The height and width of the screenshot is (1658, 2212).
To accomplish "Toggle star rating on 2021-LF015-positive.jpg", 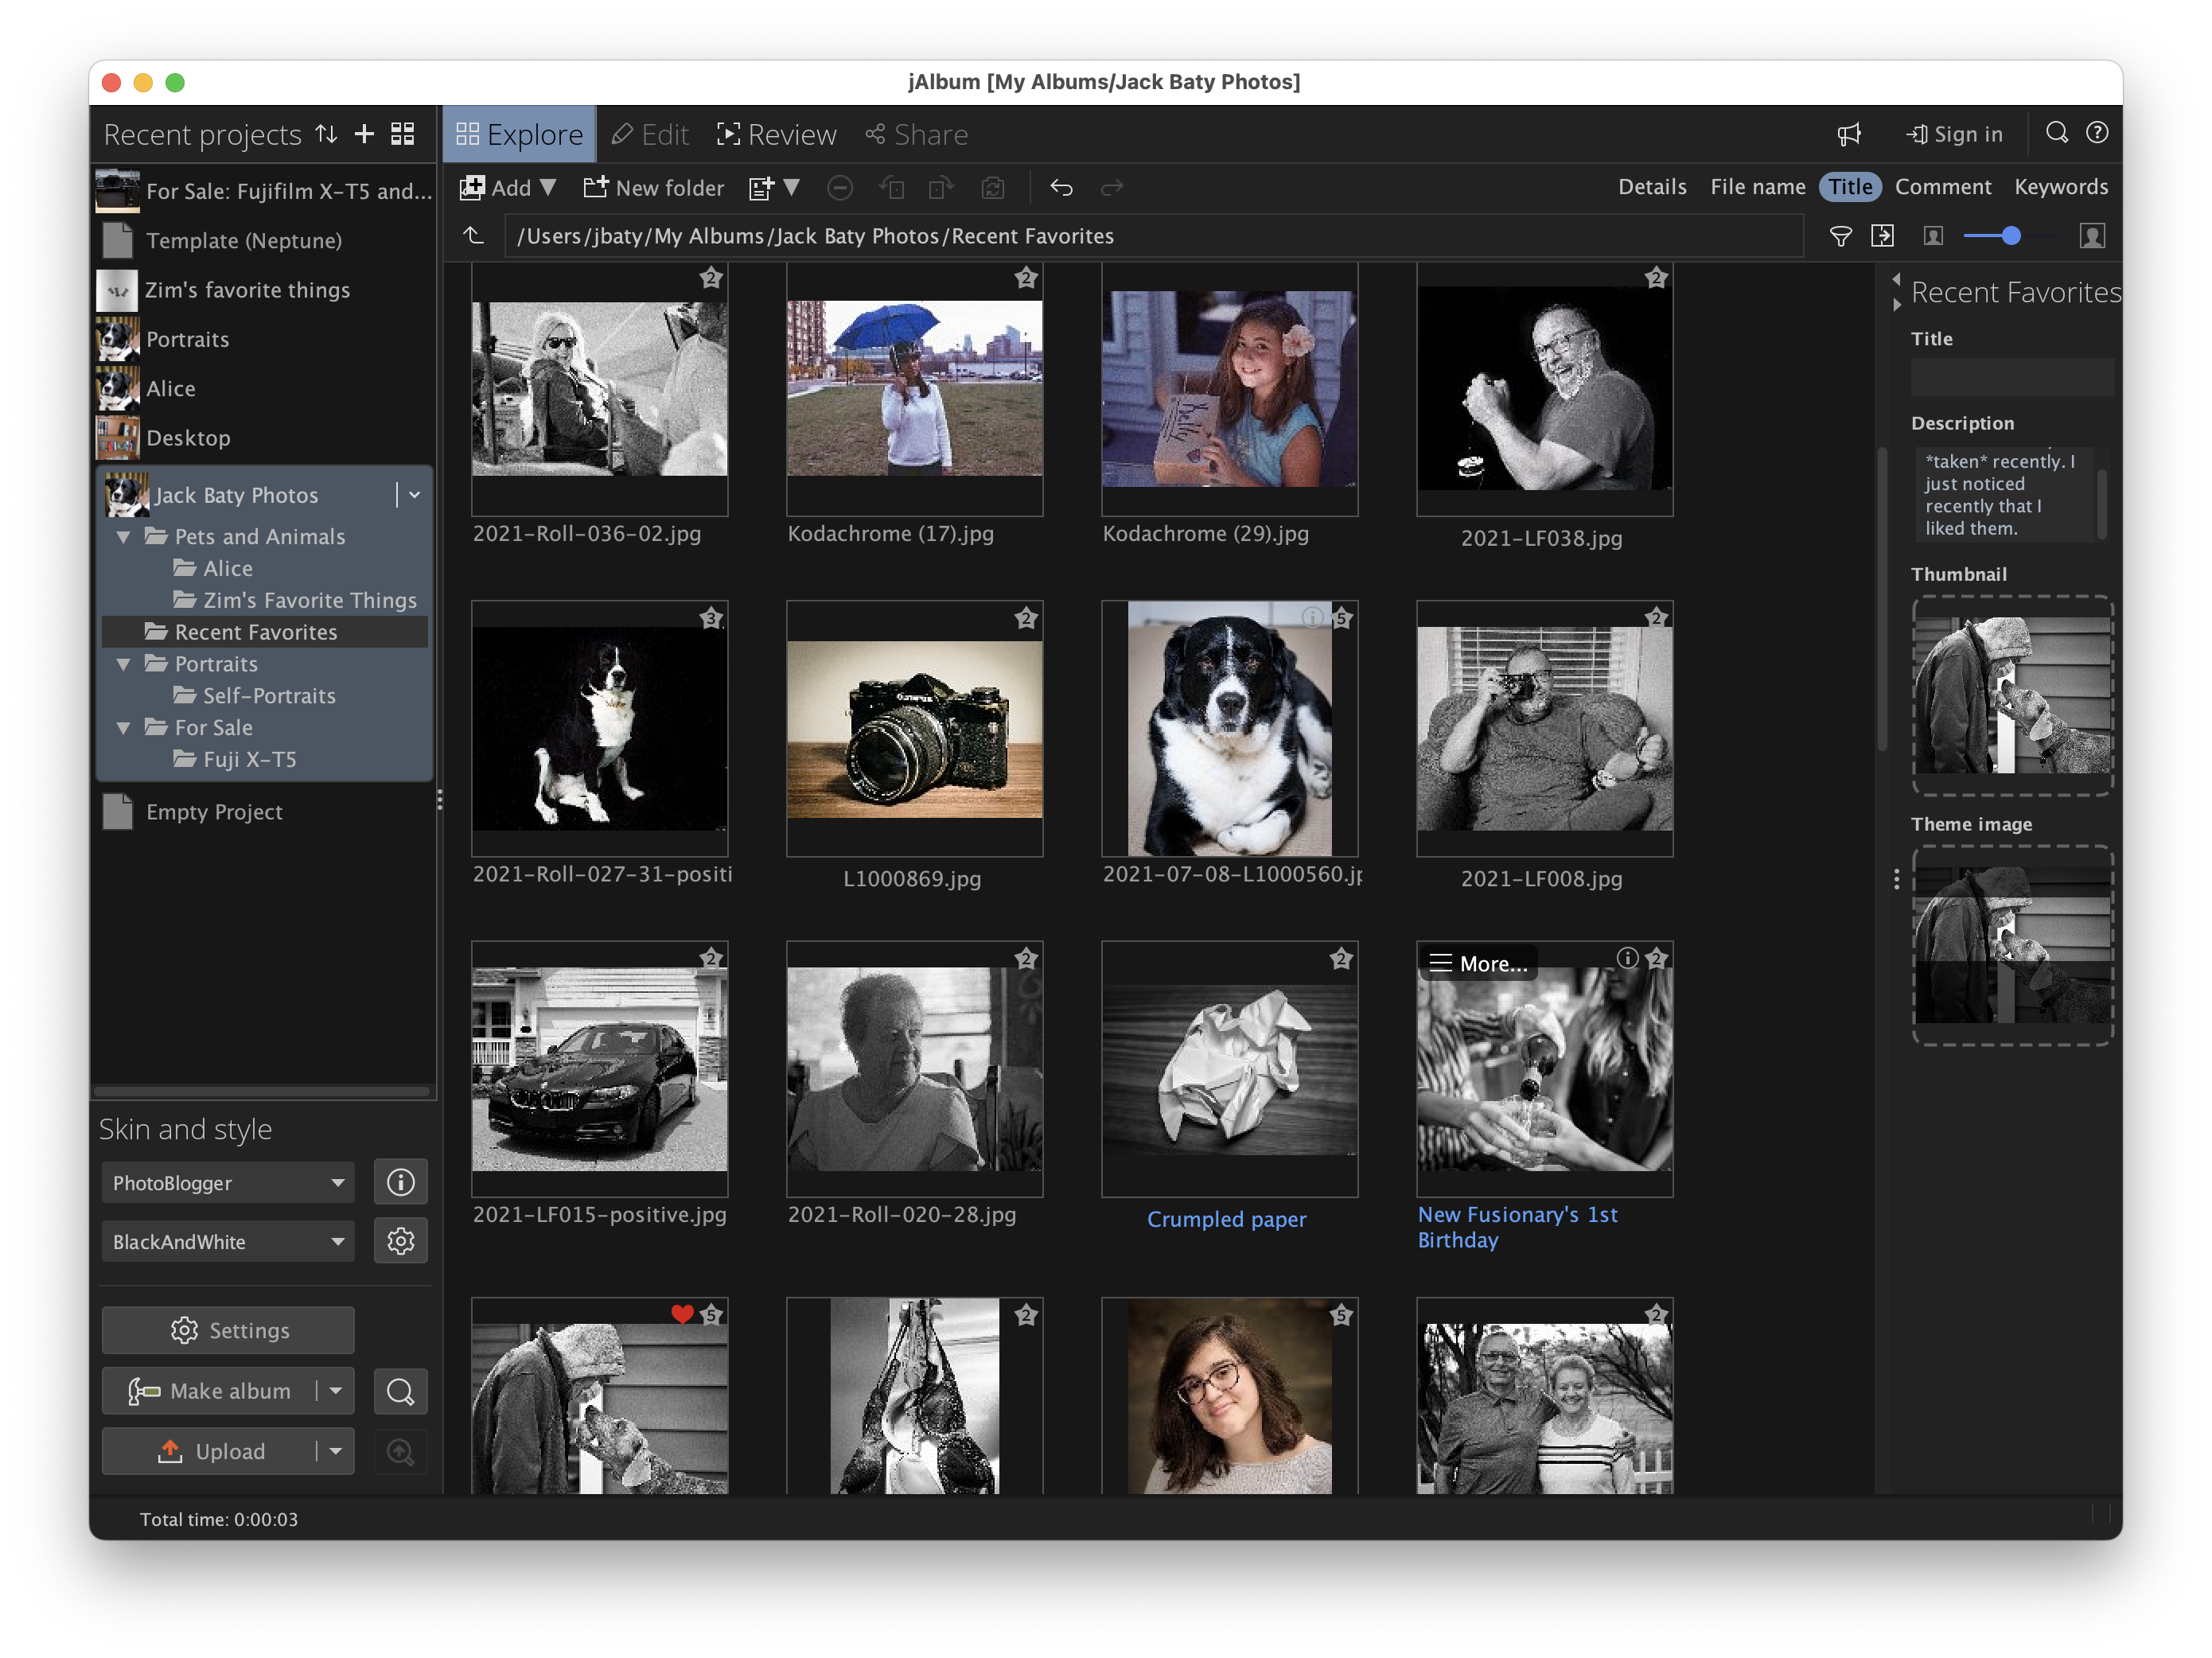I will (x=711, y=958).
